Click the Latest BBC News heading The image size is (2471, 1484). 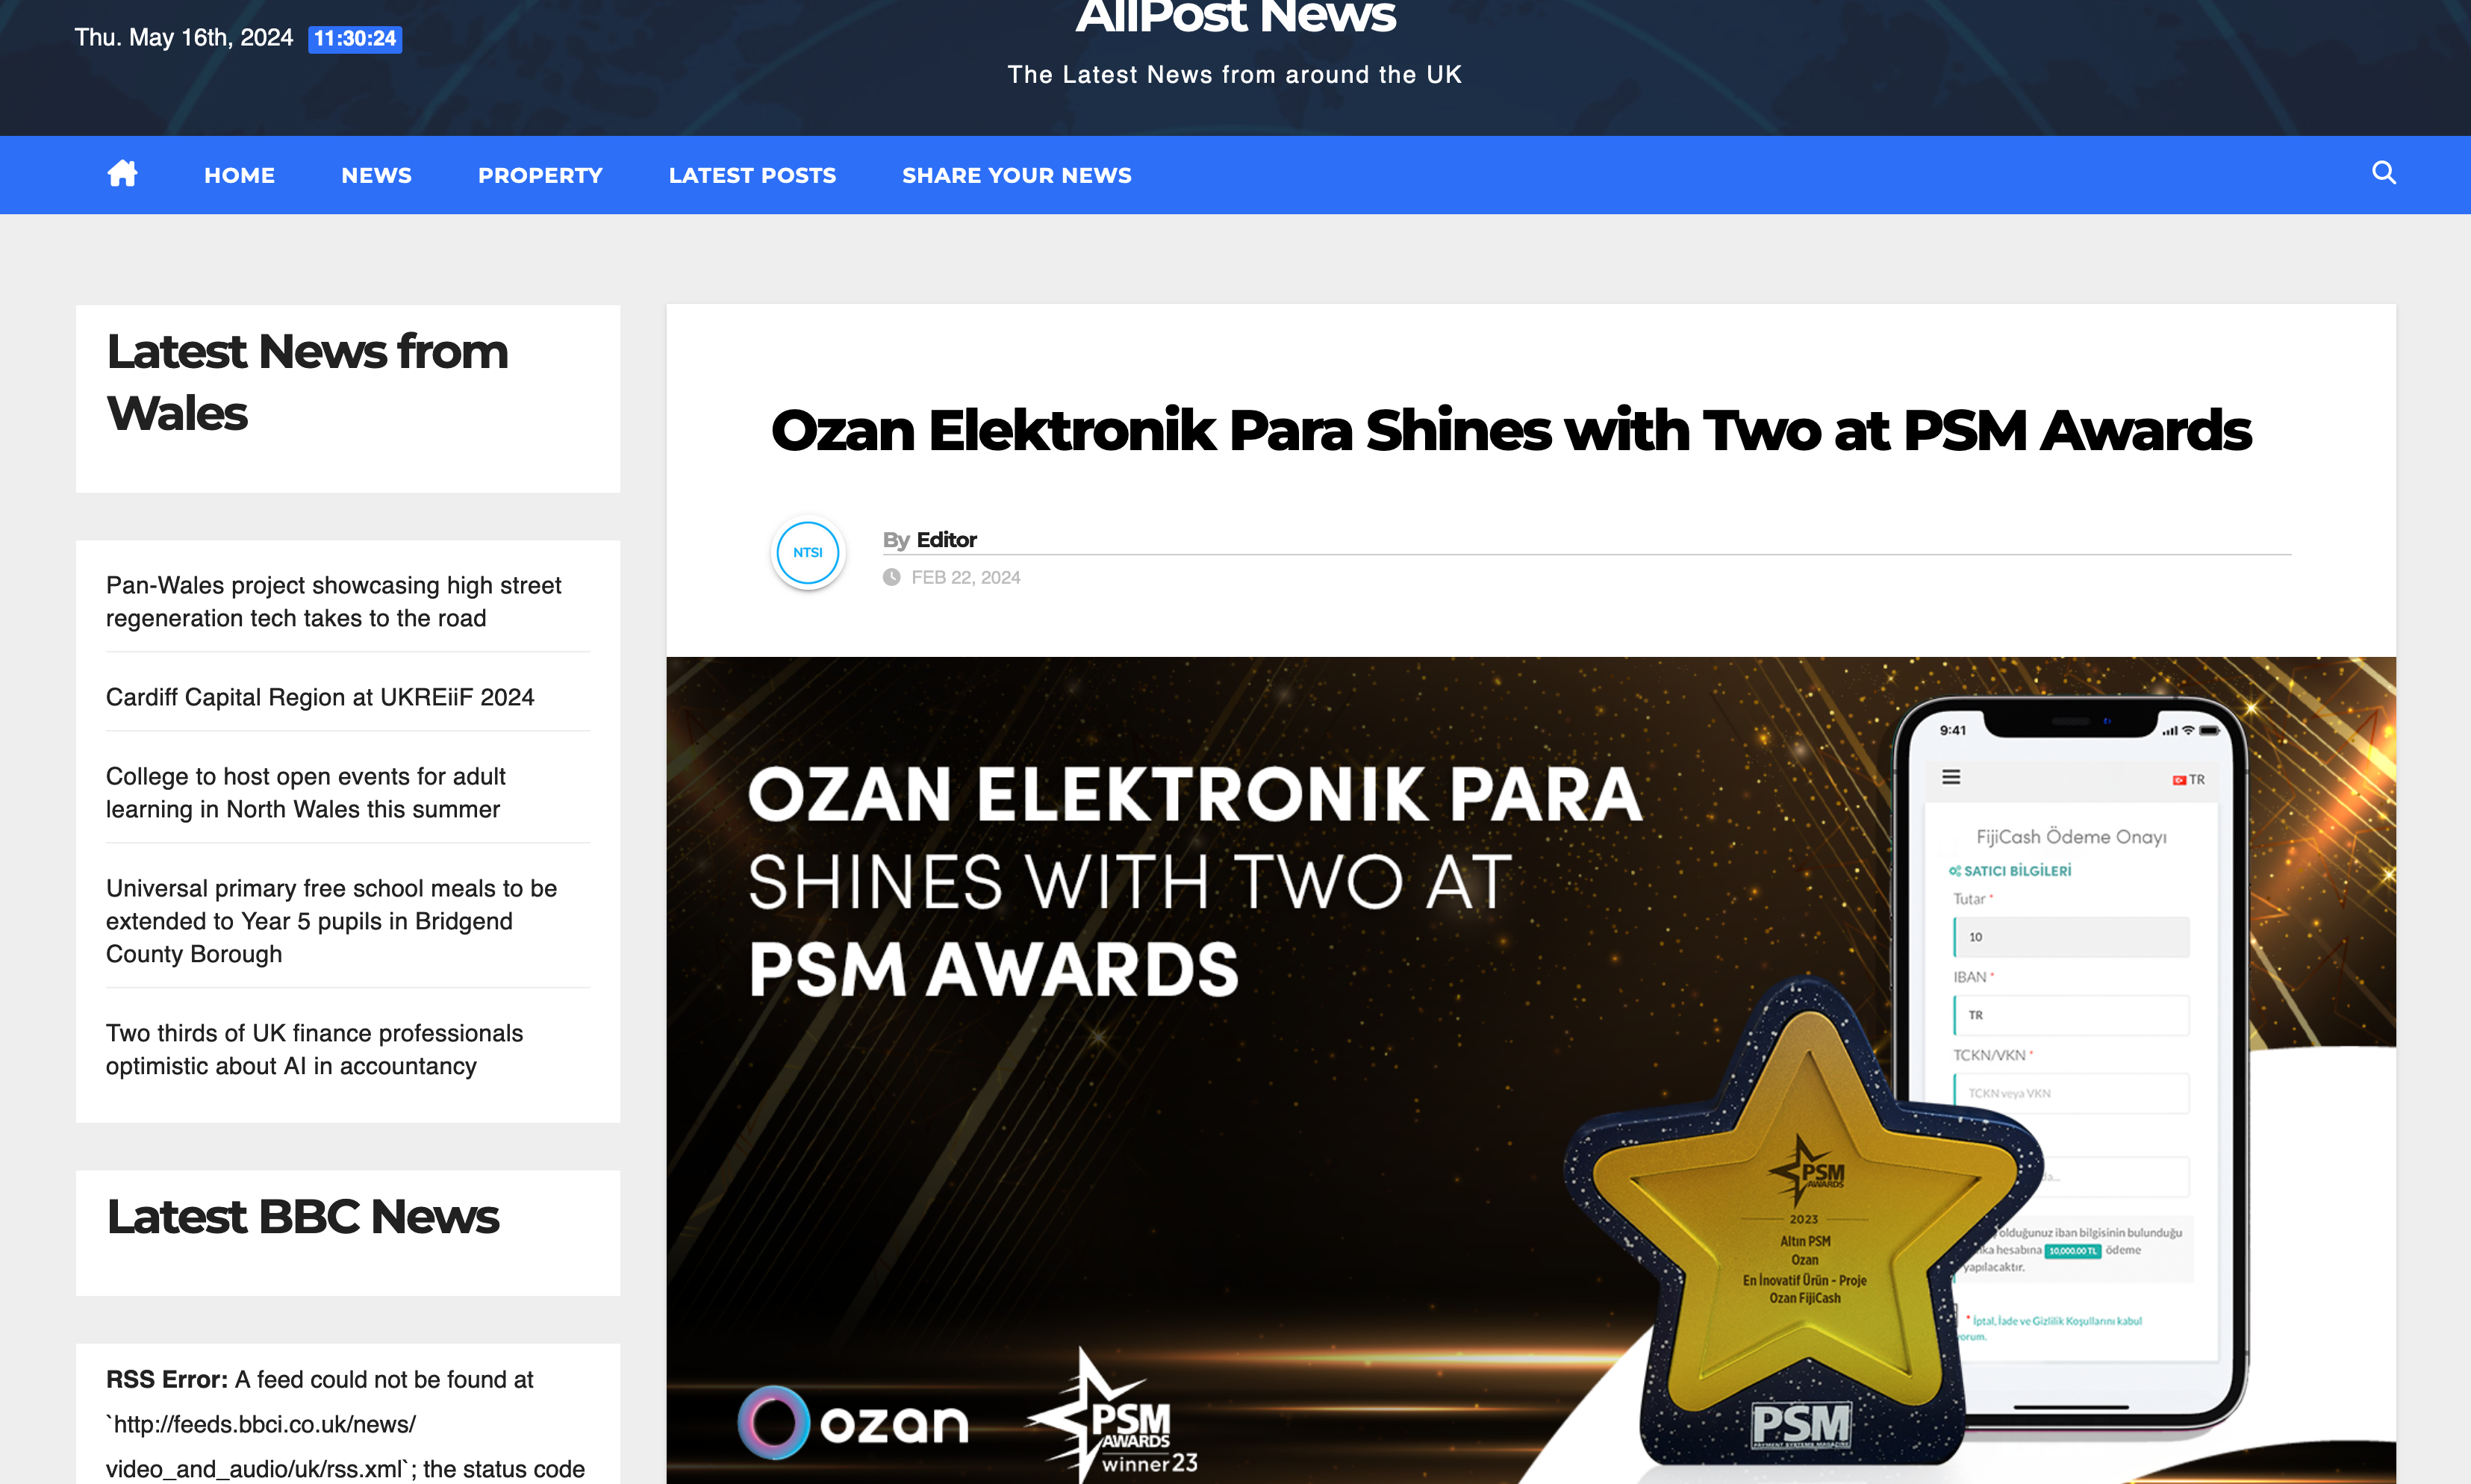(x=302, y=1217)
